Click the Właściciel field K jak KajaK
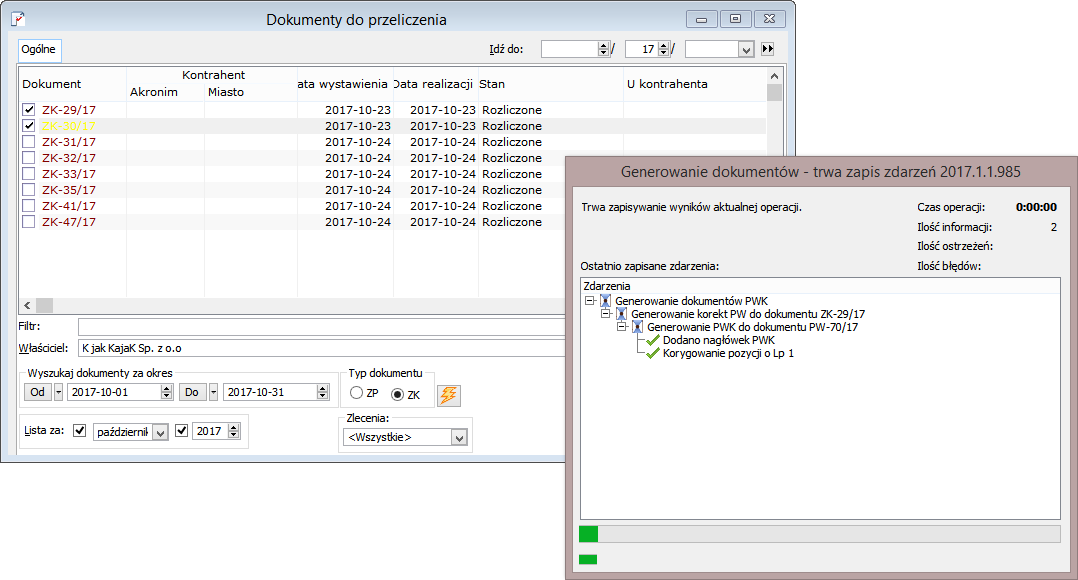The width and height of the screenshot is (1078, 580). pyautogui.click(x=322, y=348)
